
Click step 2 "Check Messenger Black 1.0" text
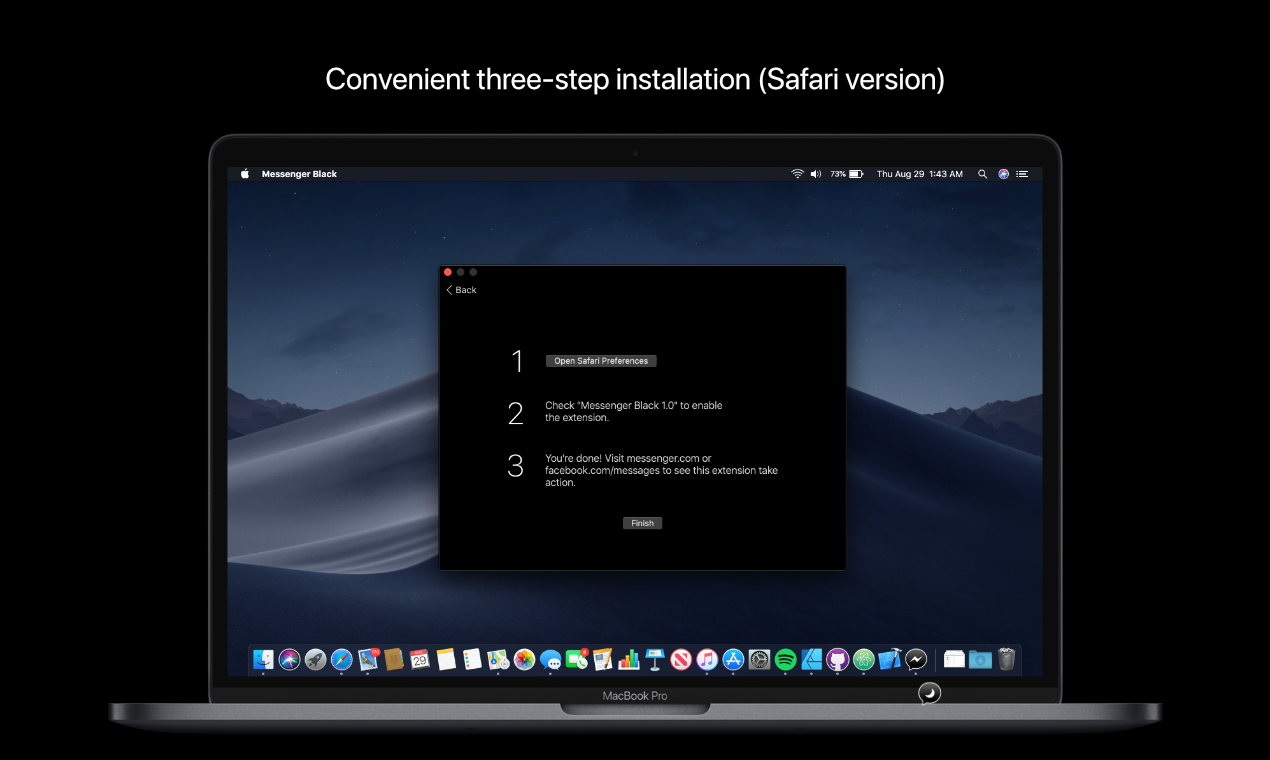pos(634,412)
